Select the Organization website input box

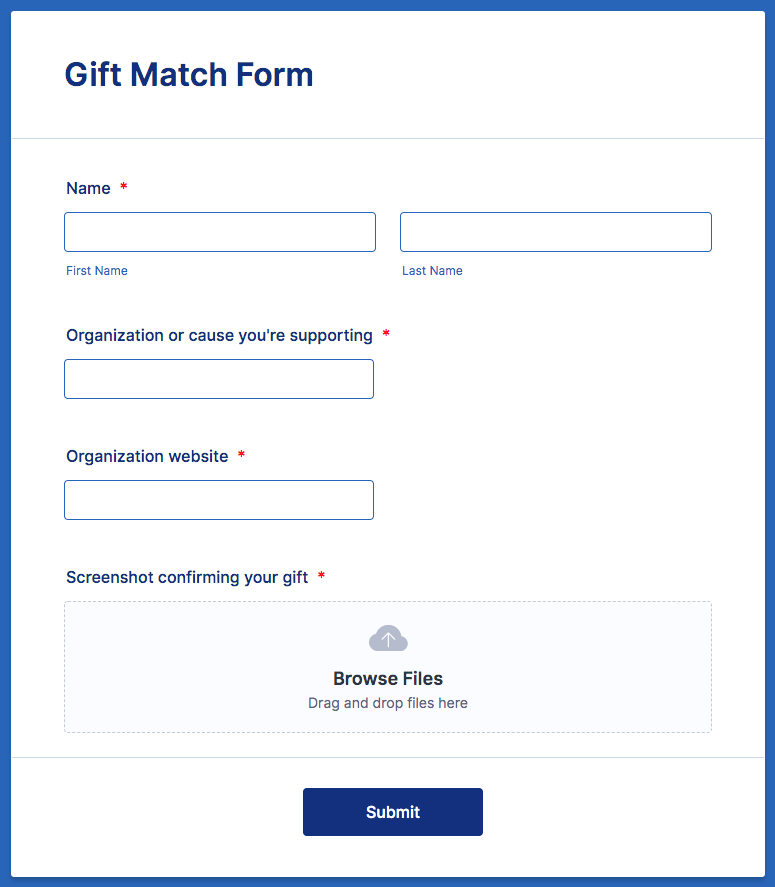219,500
